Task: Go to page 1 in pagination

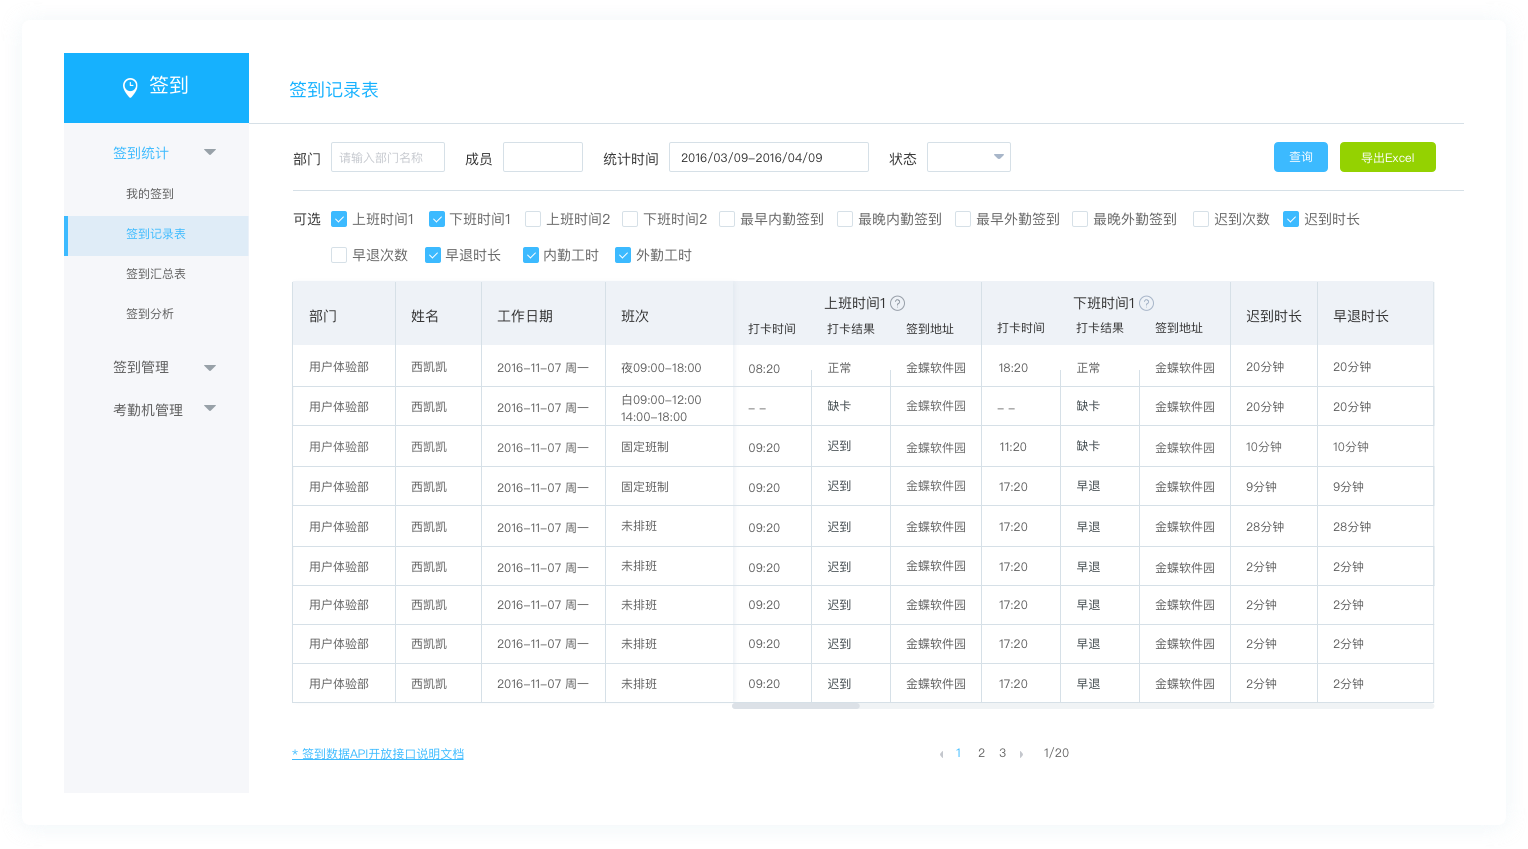Action: [x=958, y=753]
